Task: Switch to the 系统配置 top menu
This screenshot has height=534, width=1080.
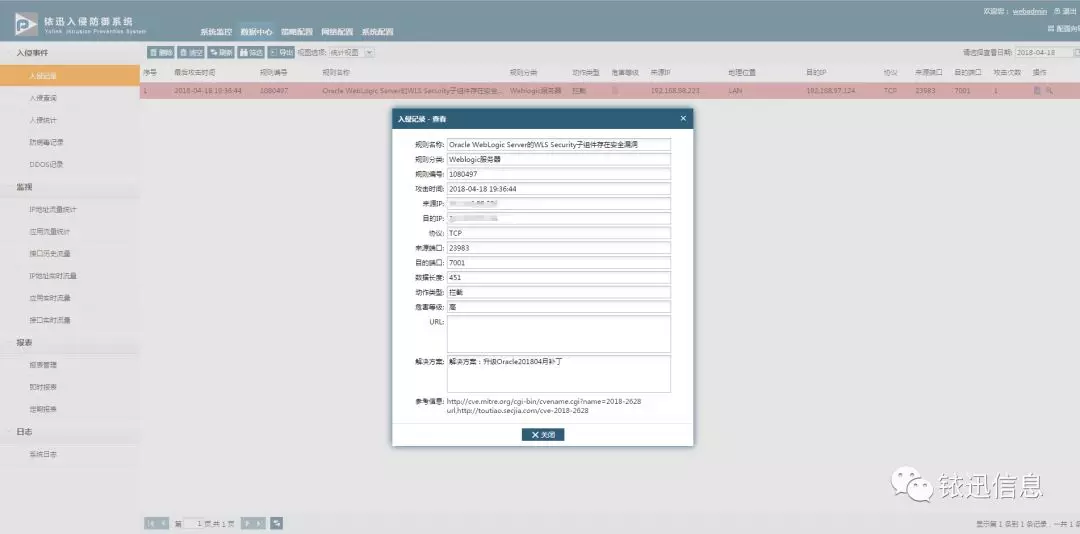Action: pyautogui.click(x=377, y=32)
